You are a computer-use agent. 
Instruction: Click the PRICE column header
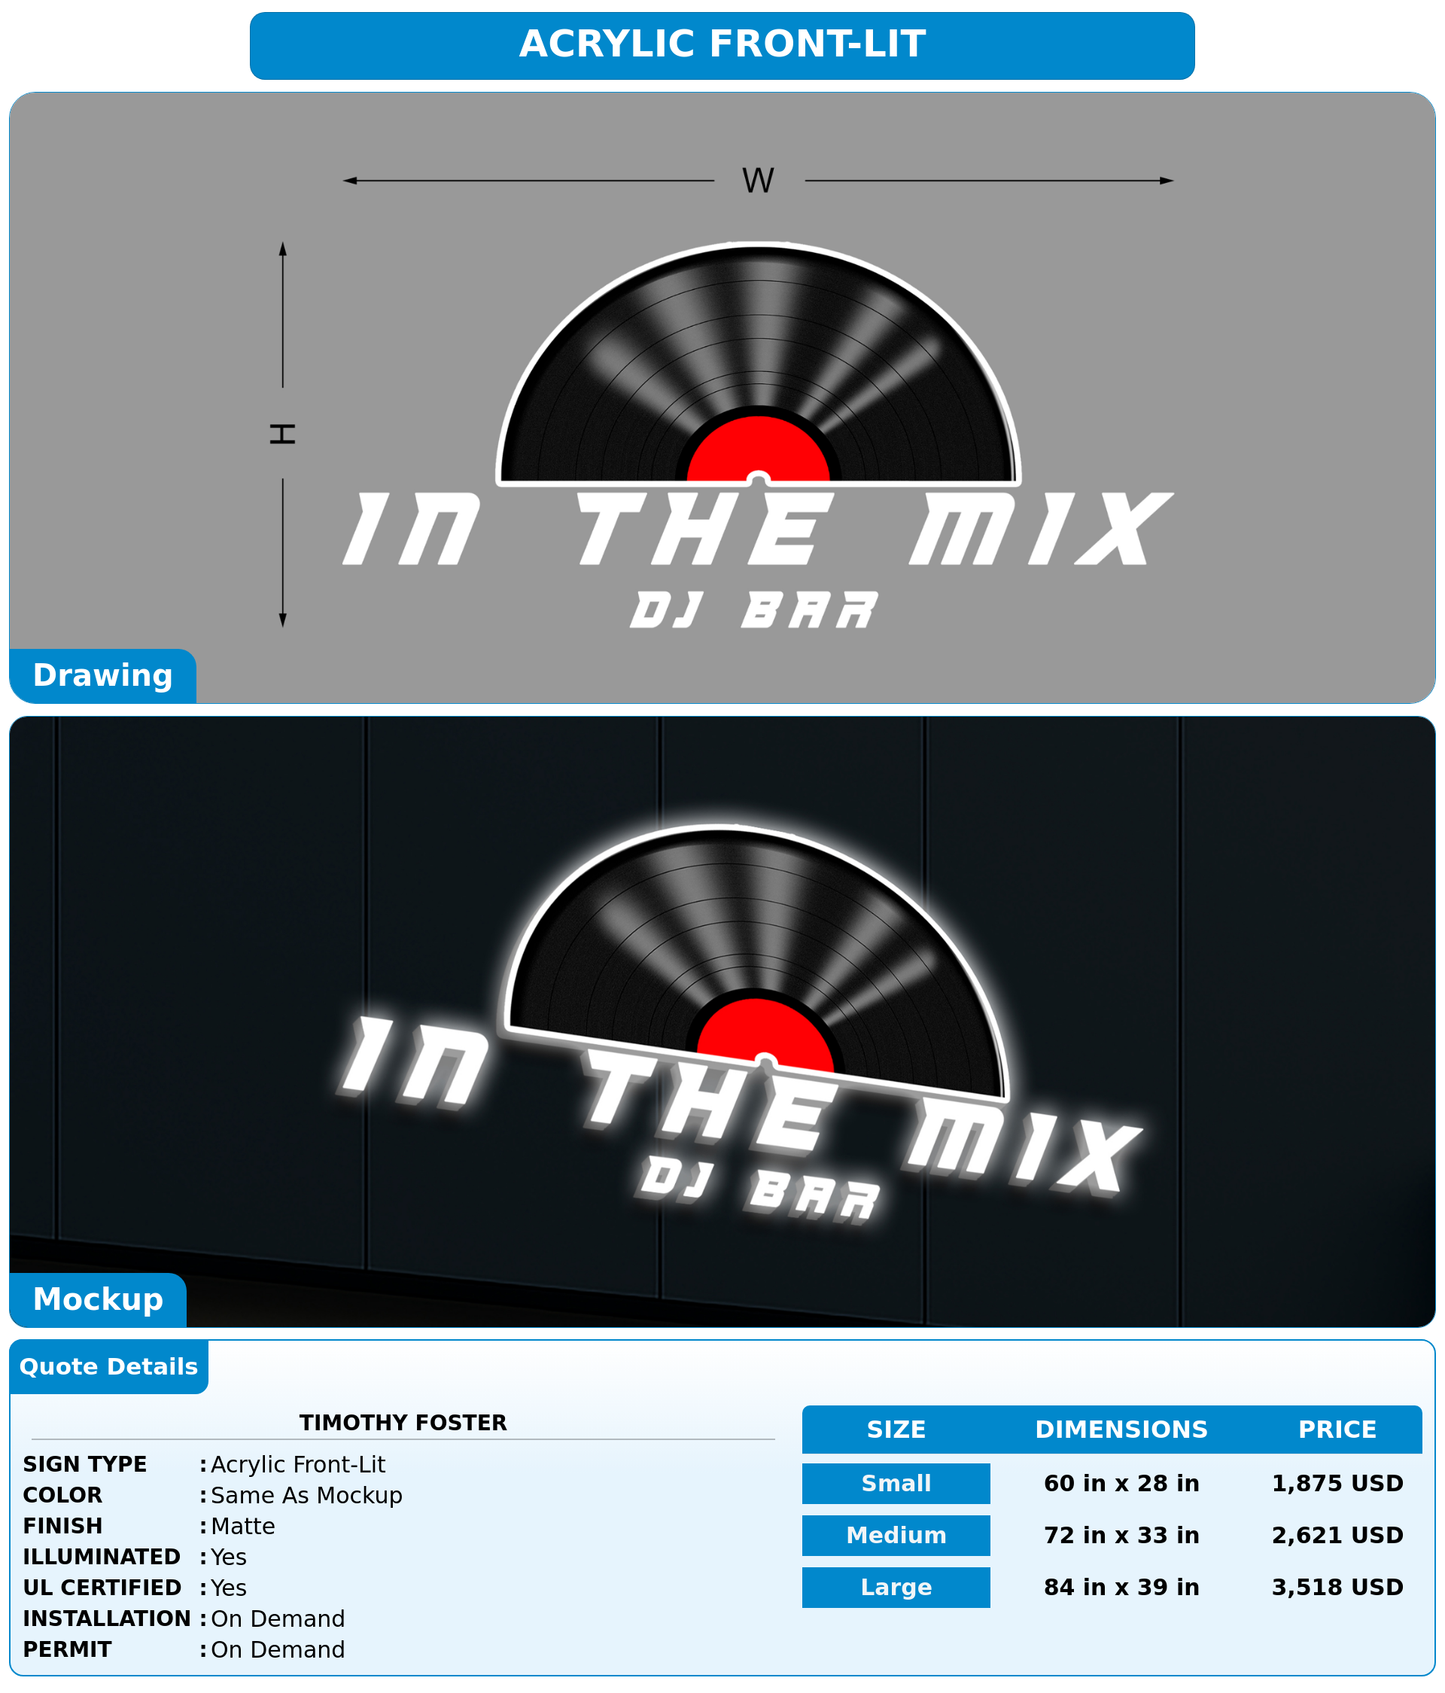[x=1337, y=1430]
